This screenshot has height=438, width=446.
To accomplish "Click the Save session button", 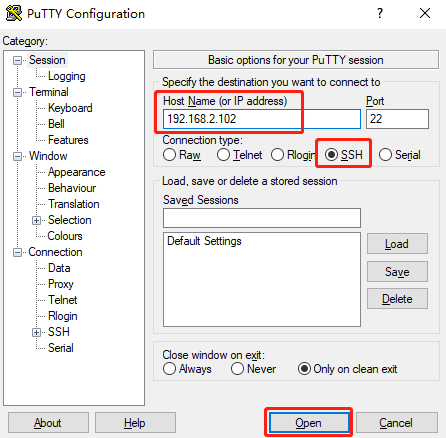I will 397,272.
